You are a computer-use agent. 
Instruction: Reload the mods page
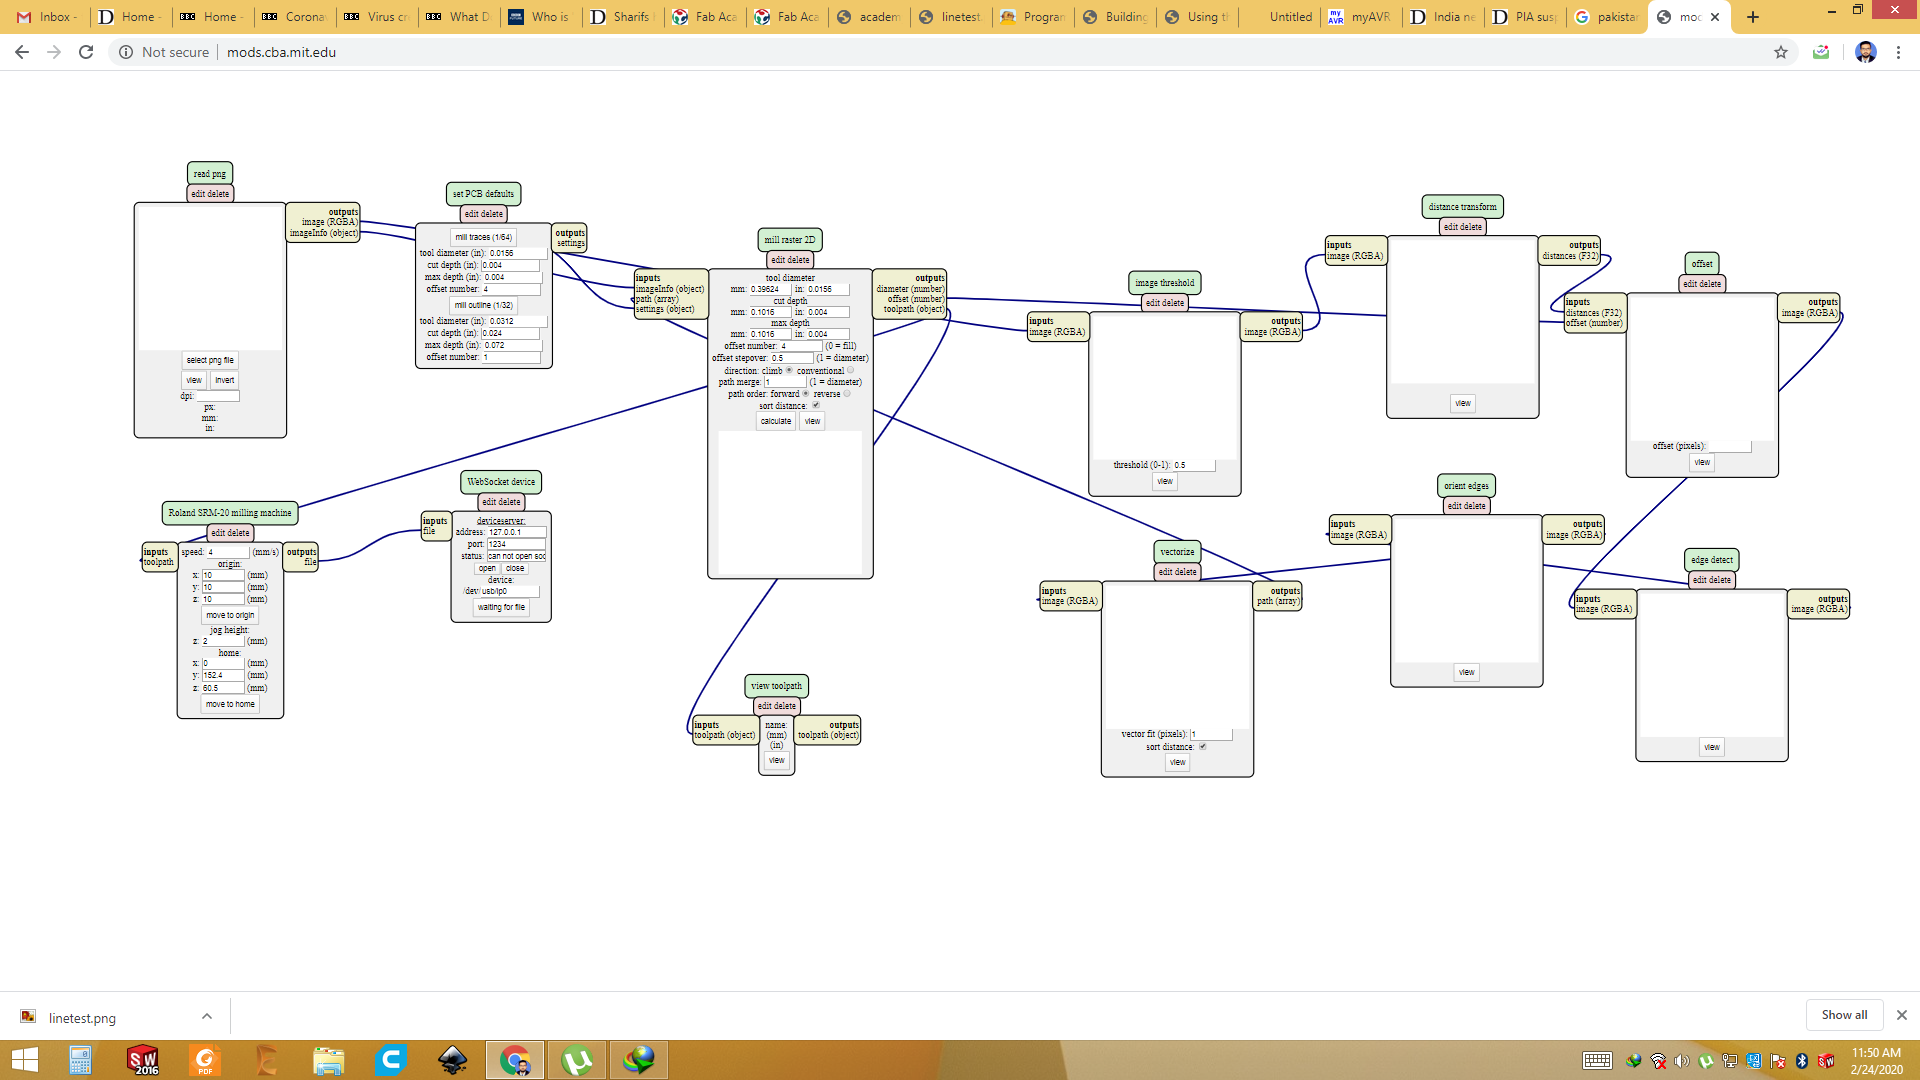click(86, 52)
